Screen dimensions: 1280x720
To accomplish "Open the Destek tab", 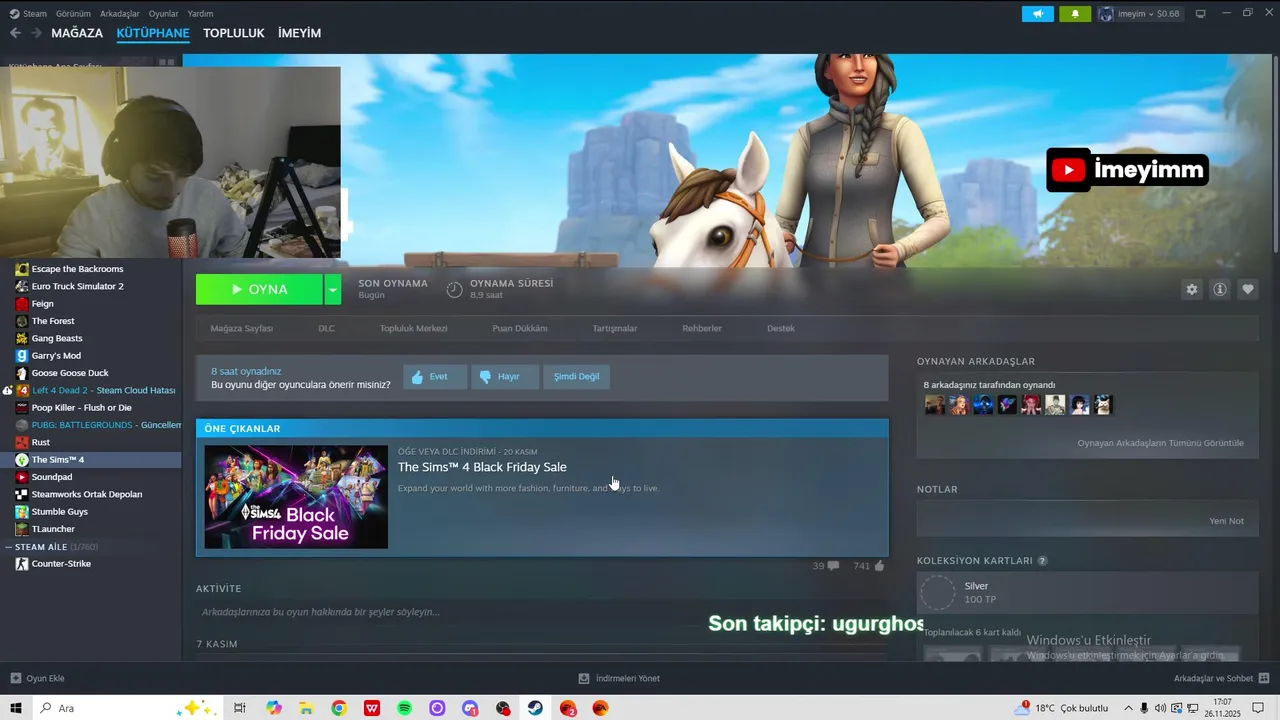I will click(x=781, y=328).
